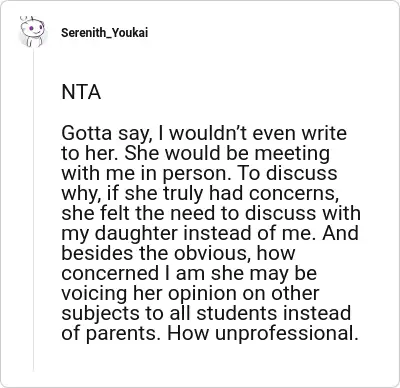The height and width of the screenshot is (388, 400).
Task: Open the Serenith_Youkai user profile
Action: click(x=105, y=33)
